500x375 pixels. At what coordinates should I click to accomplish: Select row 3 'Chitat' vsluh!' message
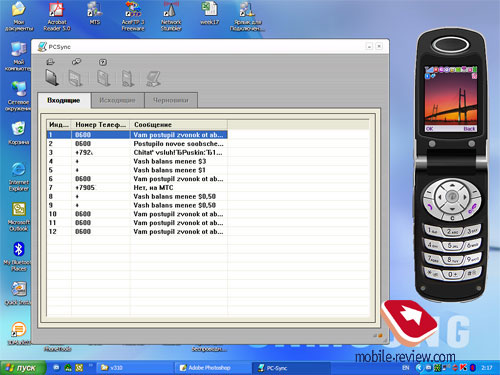coord(137,152)
